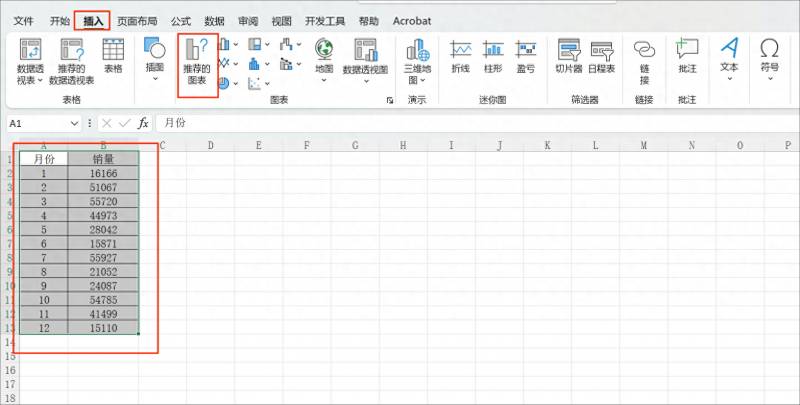Click the scatter chart icon
800x405 pixels.
[x=255, y=83]
